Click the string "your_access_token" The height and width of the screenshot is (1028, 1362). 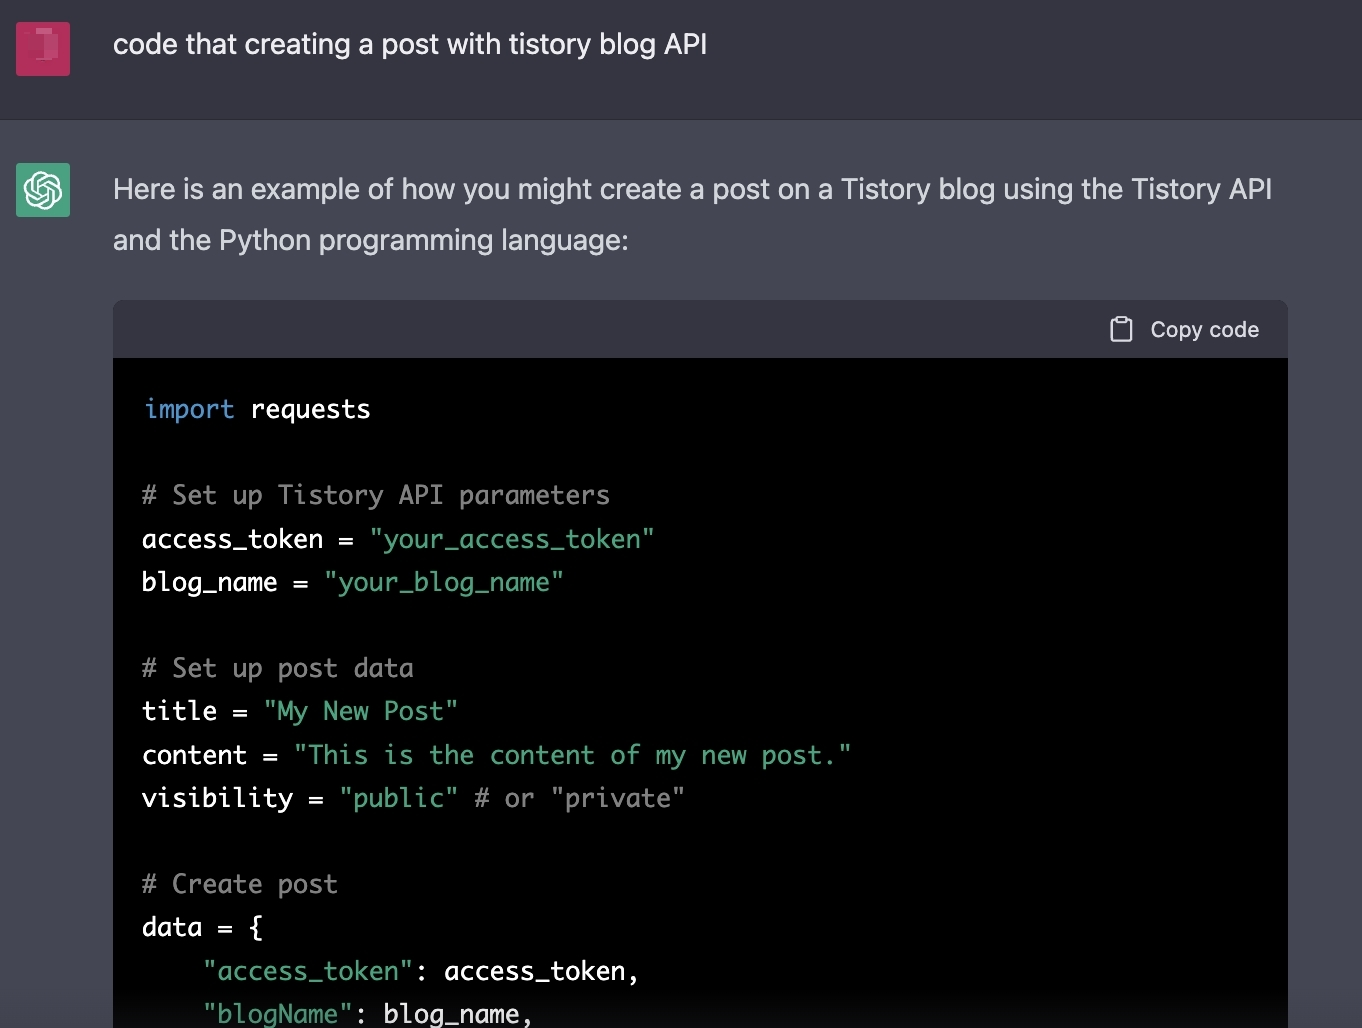pos(512,540)
